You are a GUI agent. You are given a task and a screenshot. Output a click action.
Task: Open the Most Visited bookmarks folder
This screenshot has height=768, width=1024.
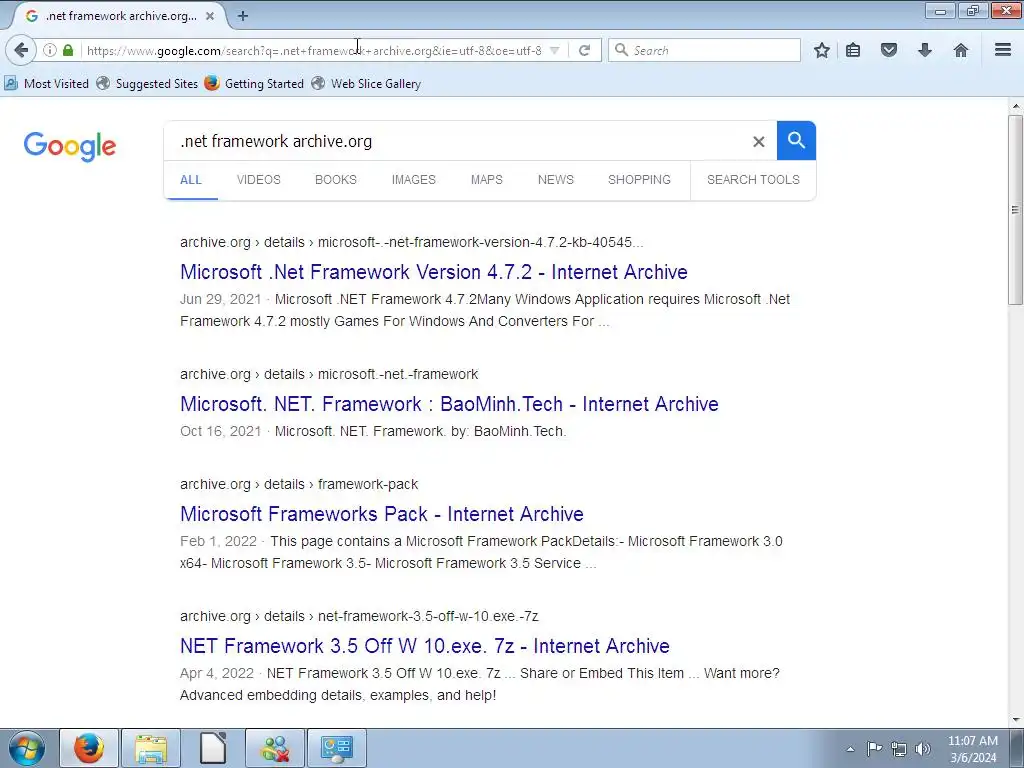[46, 84]
